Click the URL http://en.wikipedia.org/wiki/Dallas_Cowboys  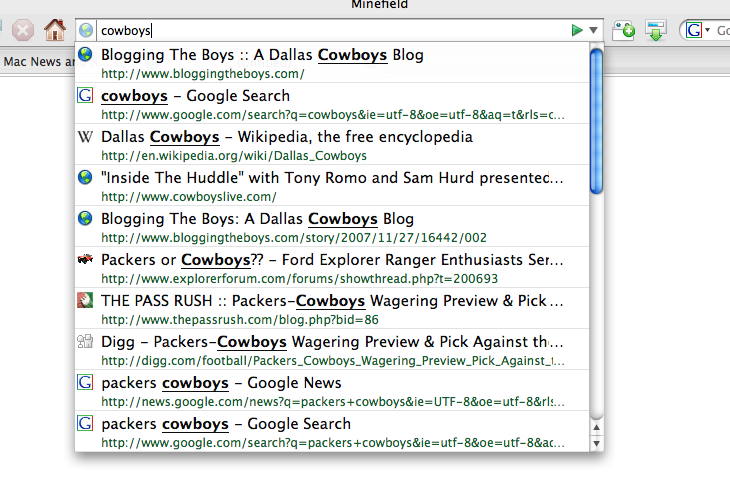click(x=234, y=156)
